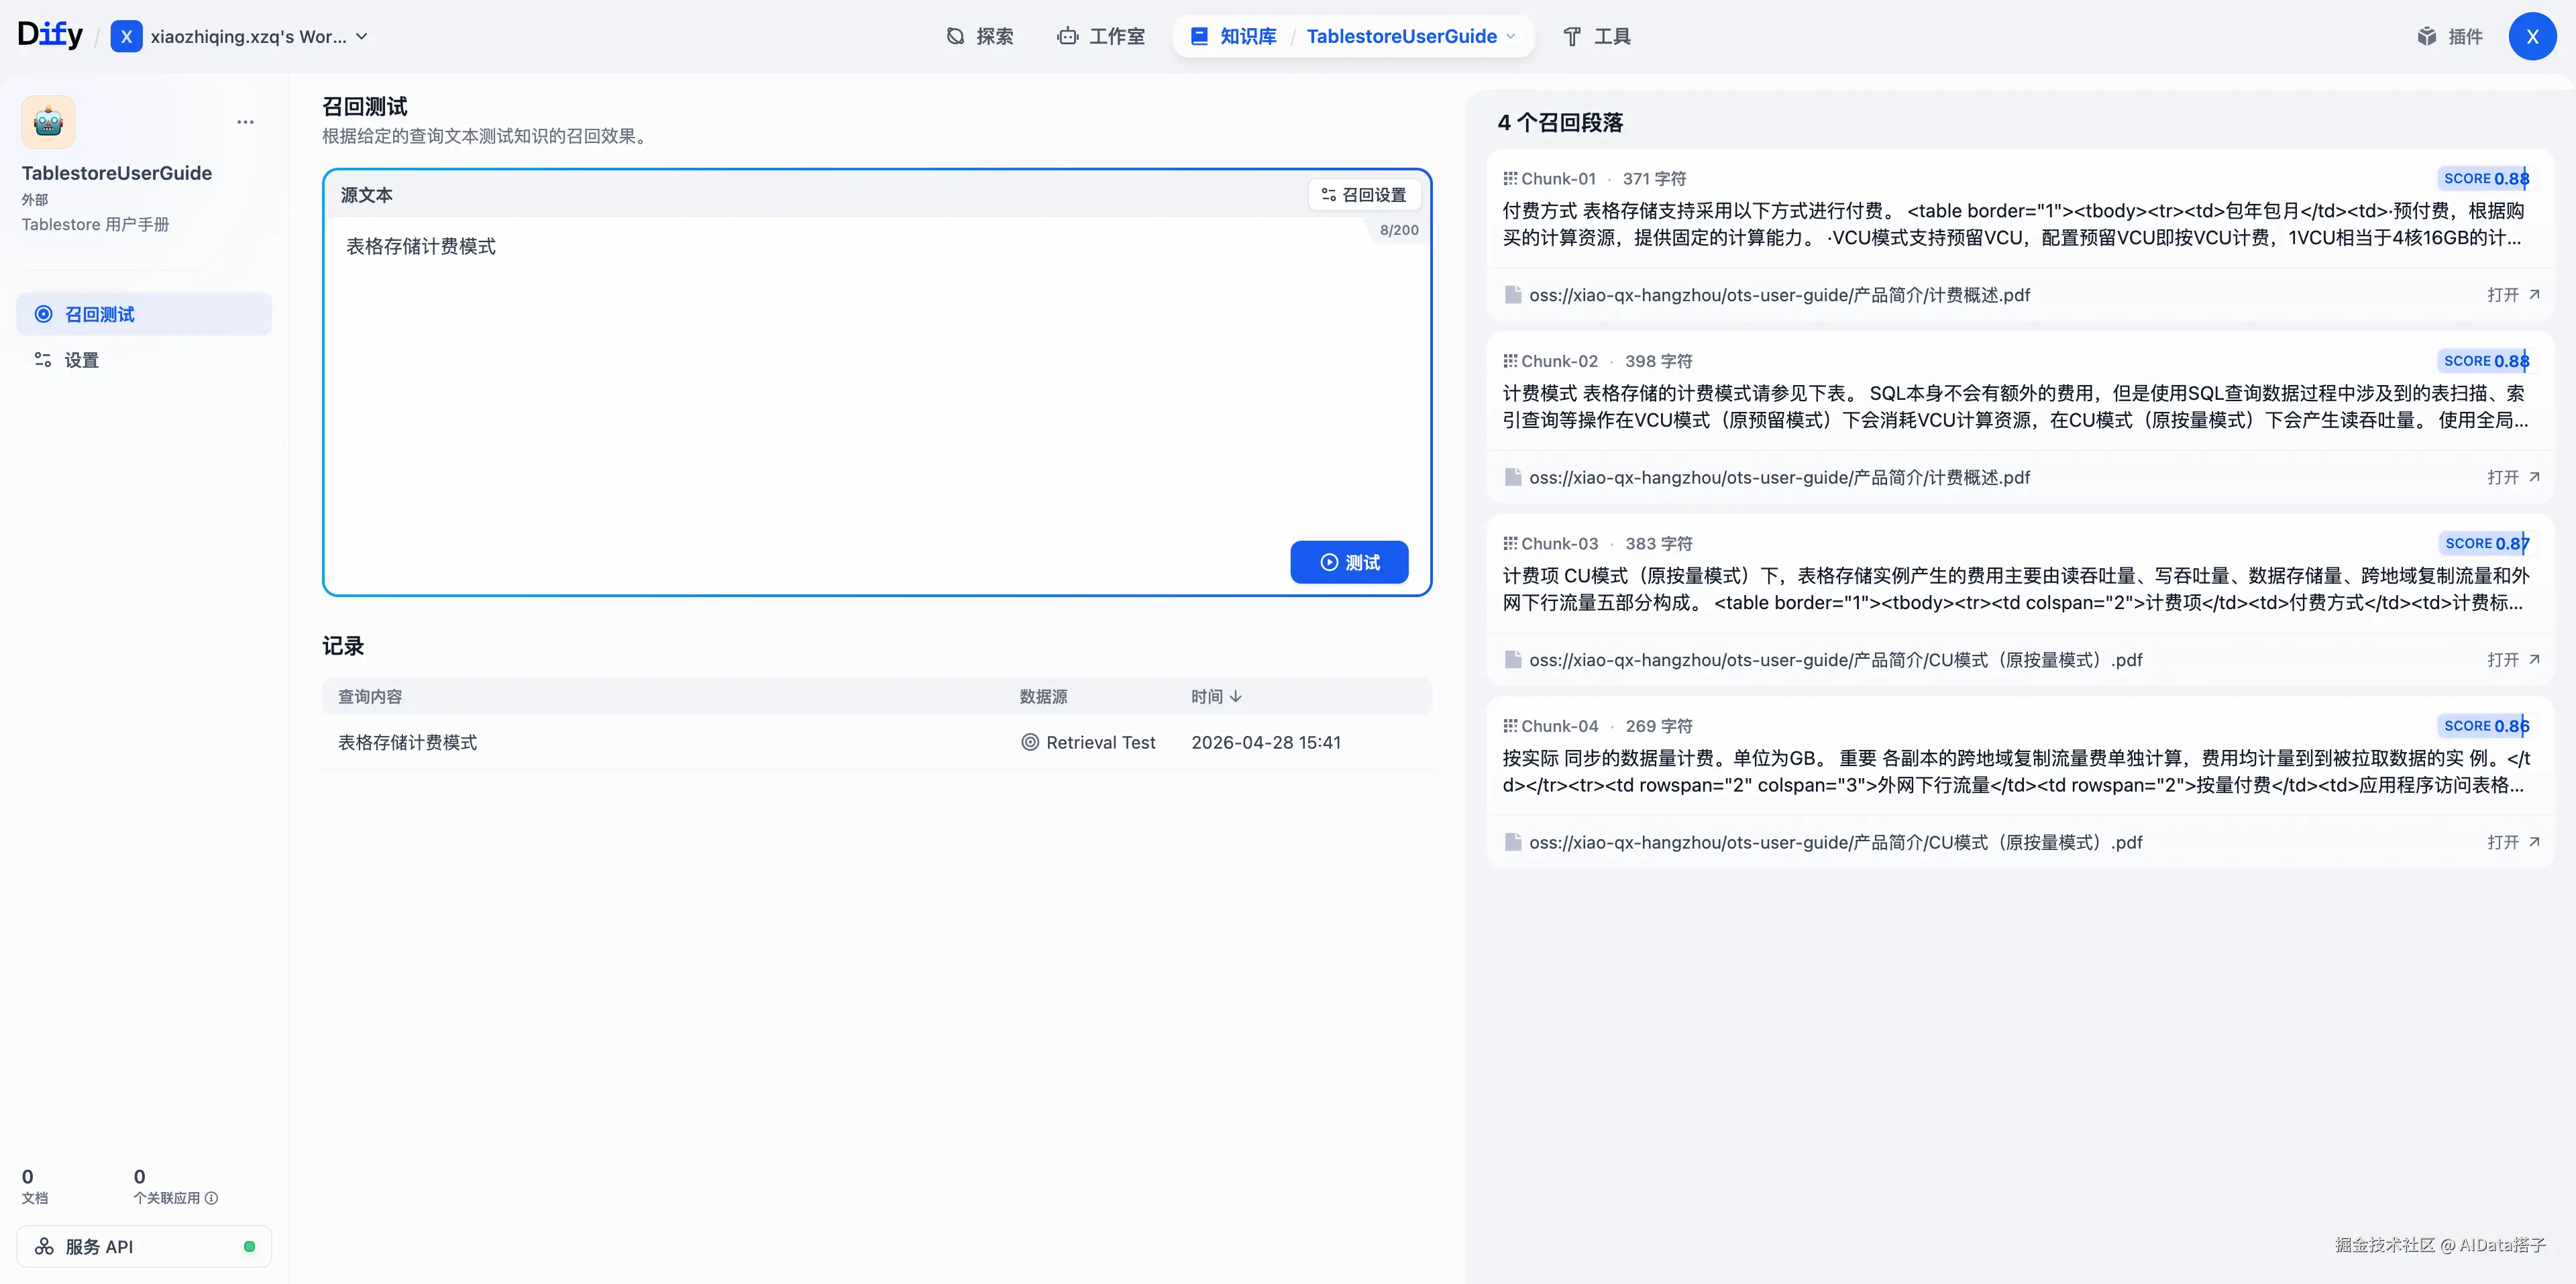The image size is (2576, 1284).
Task: Click the Chunk-04 grip icon
Action: [1510, 726]
